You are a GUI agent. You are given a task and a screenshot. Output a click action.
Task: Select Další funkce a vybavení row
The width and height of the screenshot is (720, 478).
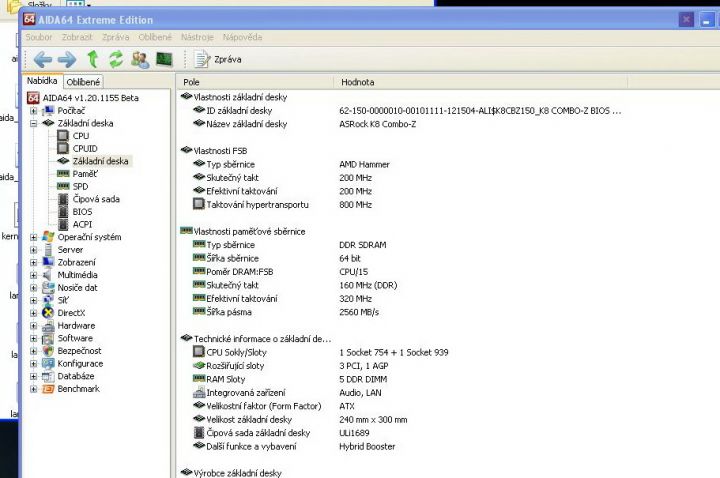pos(294,446)
